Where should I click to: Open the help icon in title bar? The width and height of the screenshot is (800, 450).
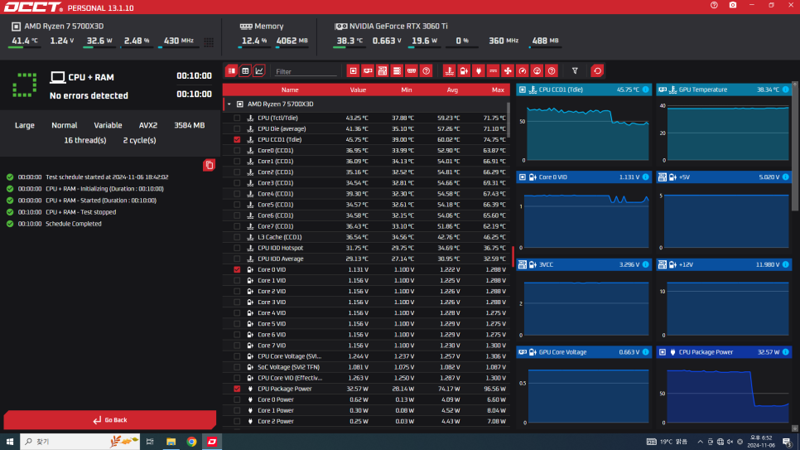(714, 5)
